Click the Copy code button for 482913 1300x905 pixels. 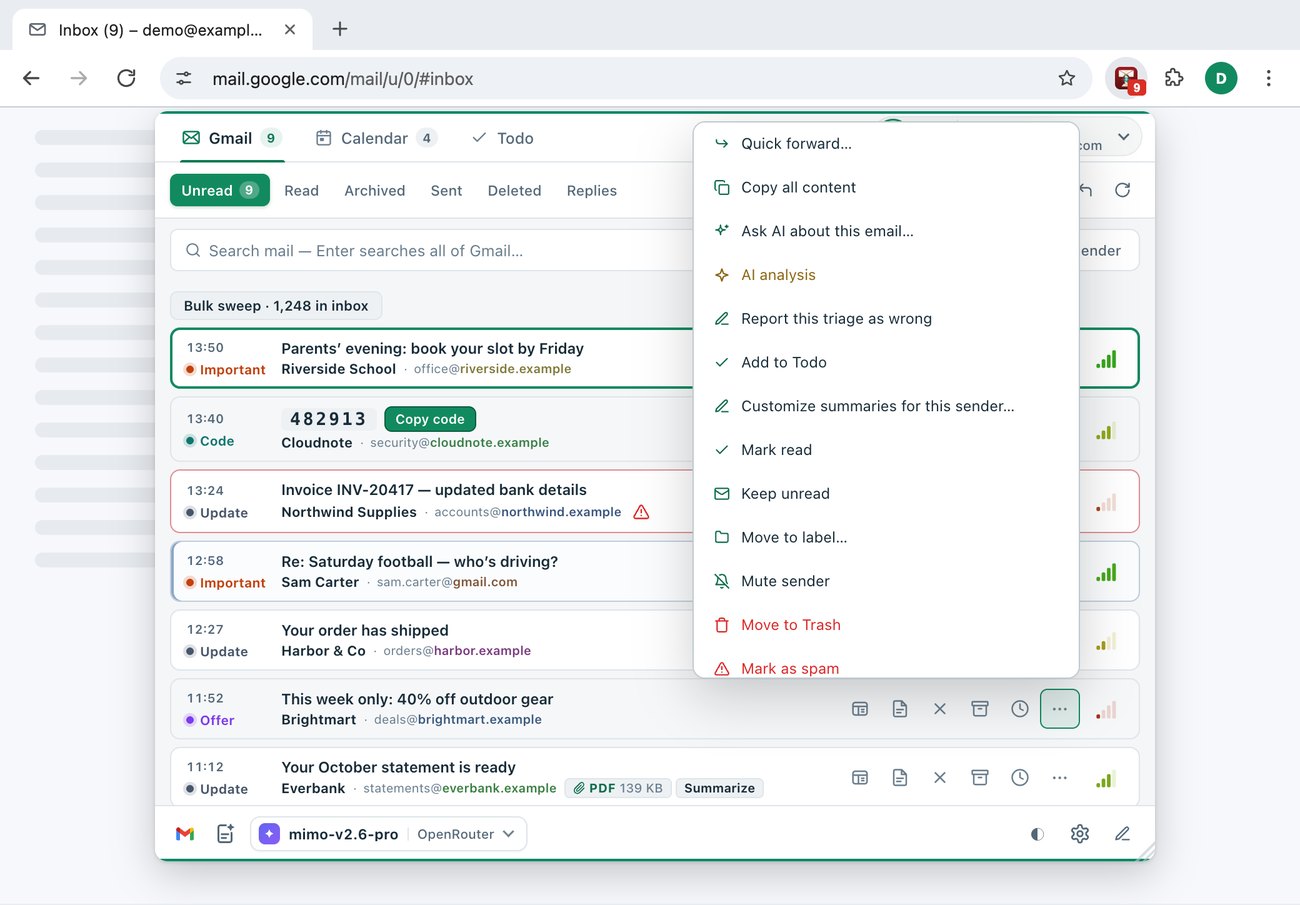(430, 419)
